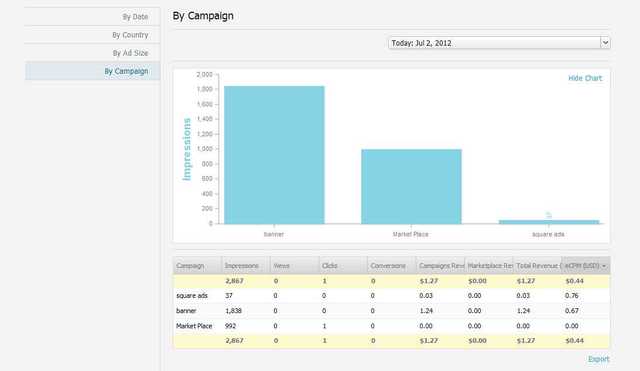
Task: Hide the chart via Hide Chart link
Action: [x=585, y=78]
